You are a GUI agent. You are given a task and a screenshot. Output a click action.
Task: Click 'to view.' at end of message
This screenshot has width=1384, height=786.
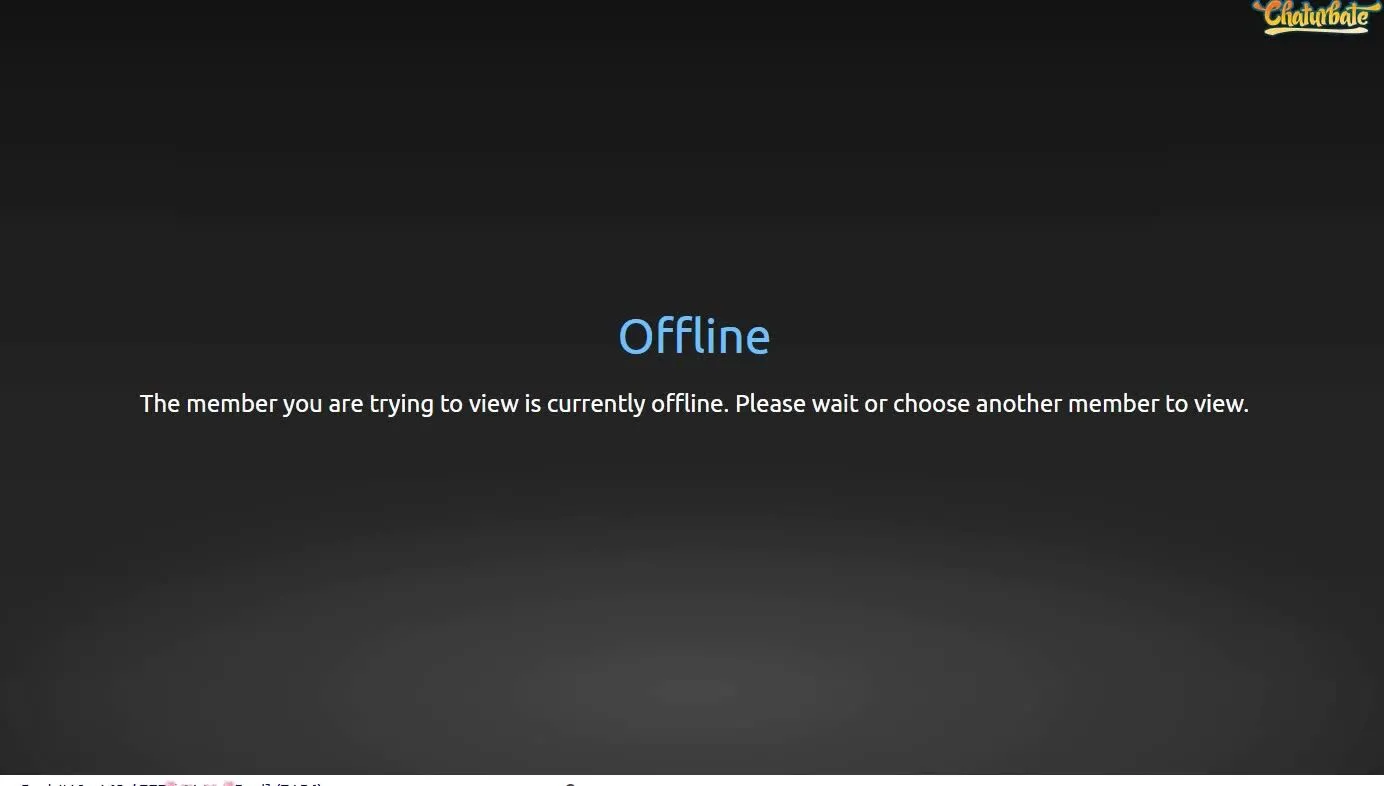1207,404
